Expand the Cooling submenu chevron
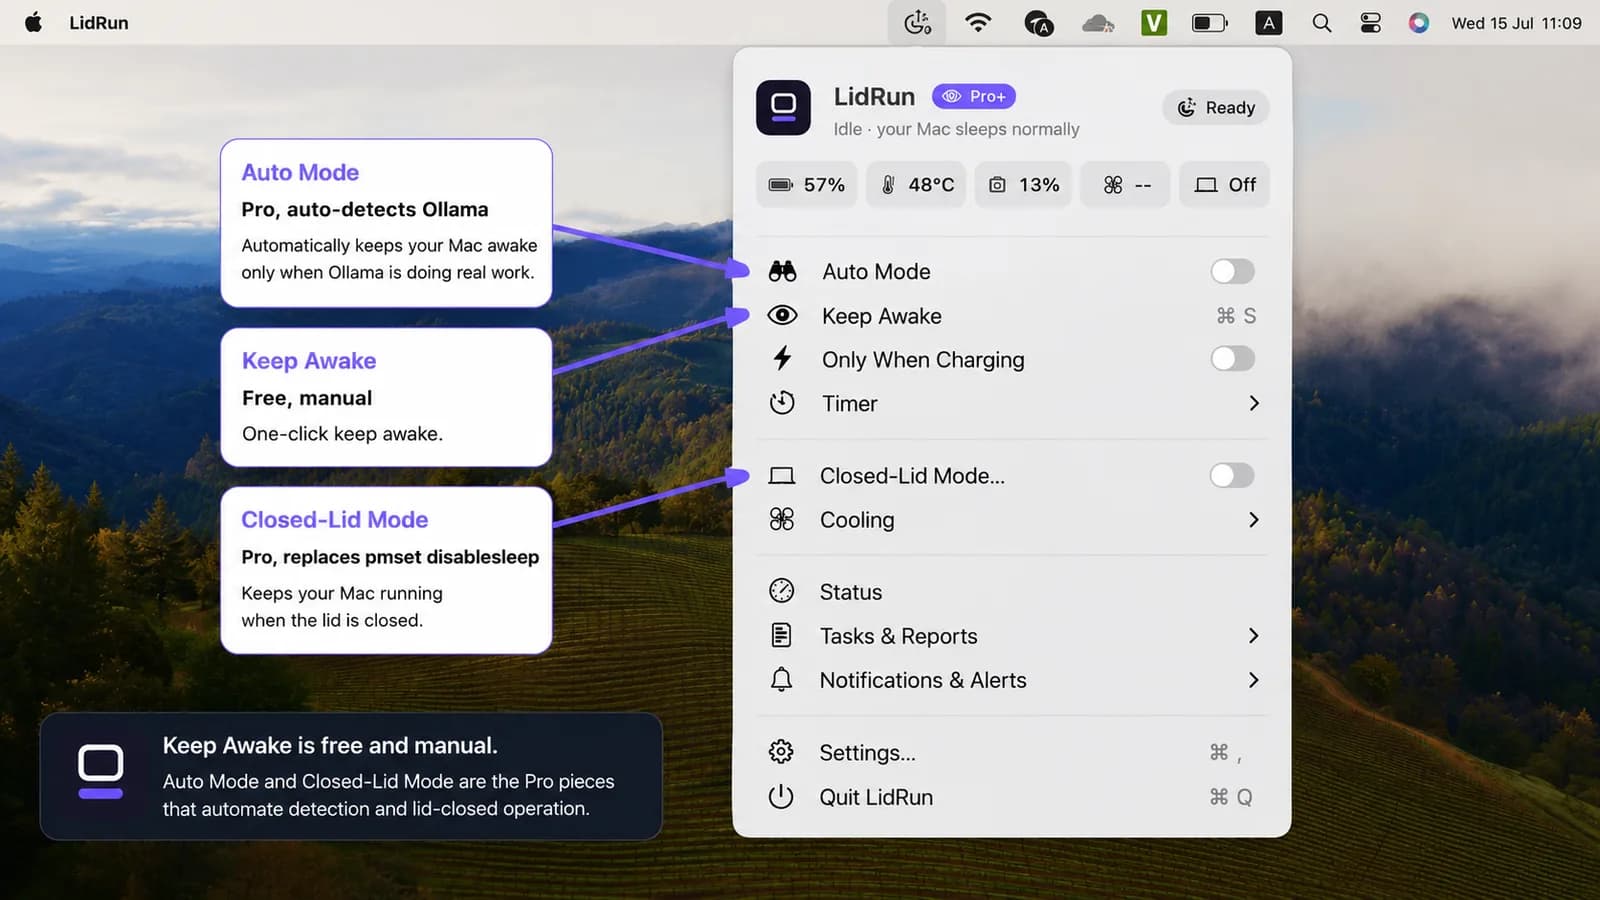Viewport: 1600px width, 900px height. point(1254,519)
